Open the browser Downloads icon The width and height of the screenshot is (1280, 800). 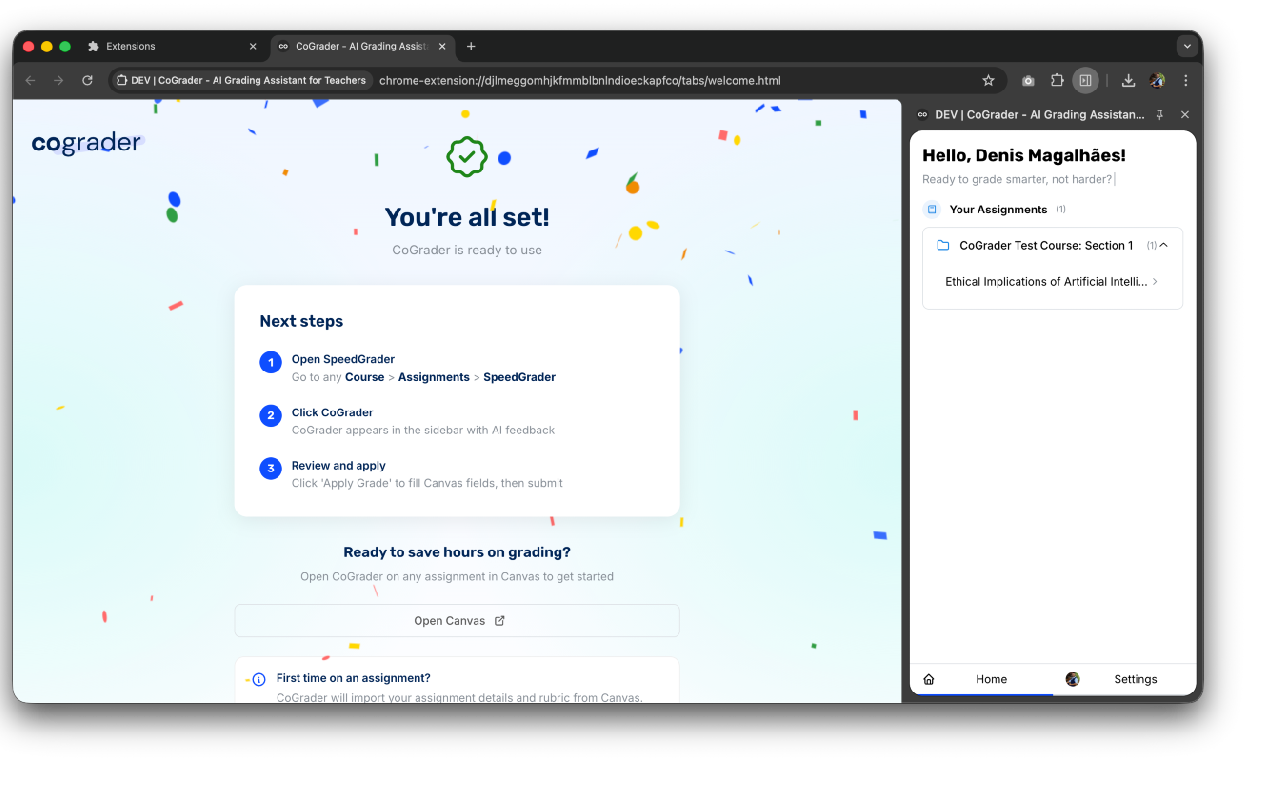point(1128,80)
